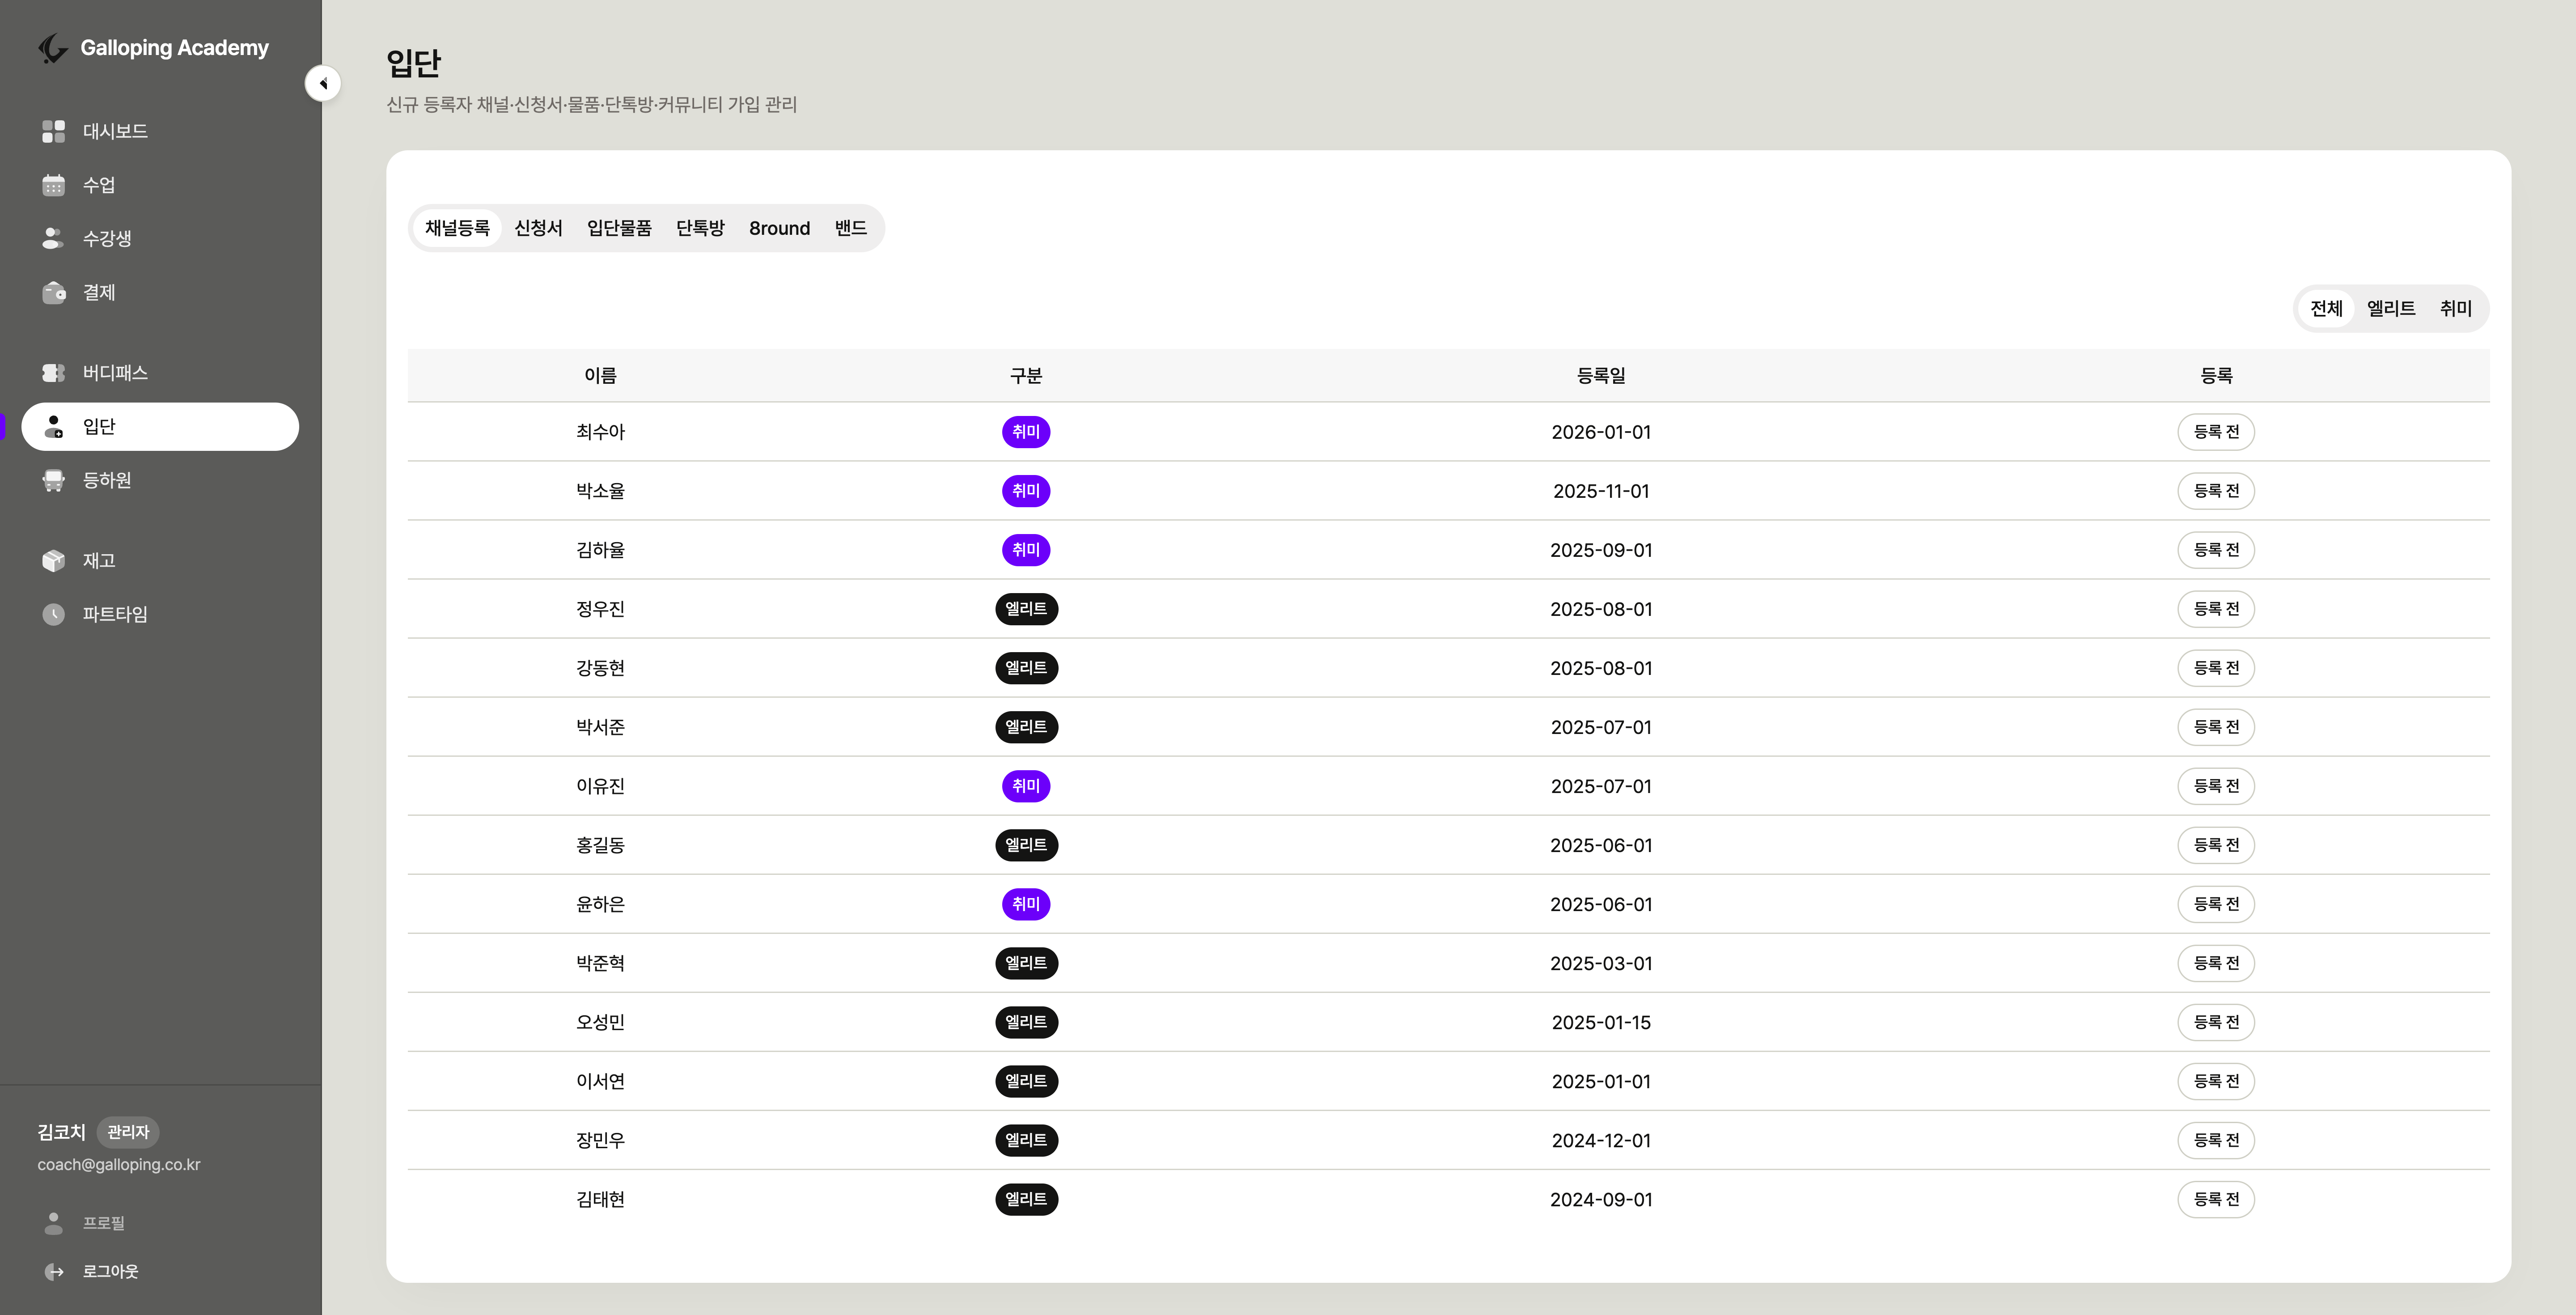Click the 취미 badge for 최수아
This screenshot has height=1315, width=2576.
(1026, 432)
